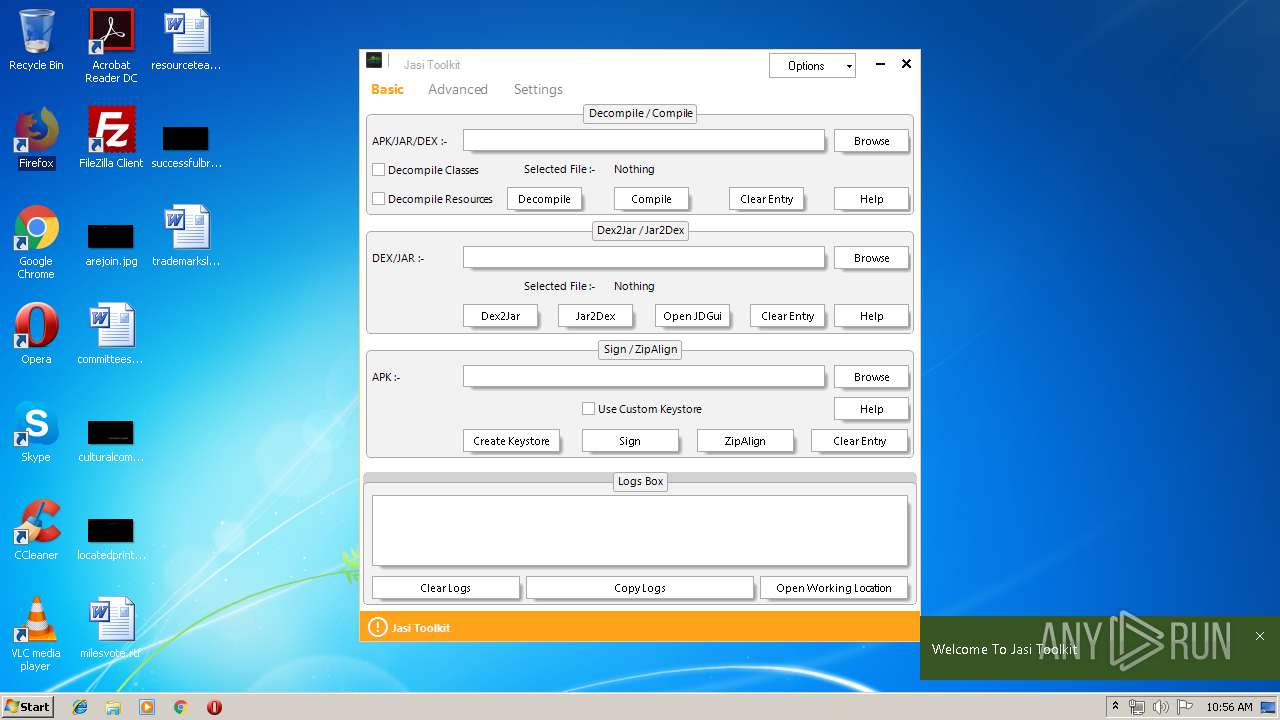This screenshot has width=1280, height=720.
Task: Click the Decompile button
Action: coord(544,199)
